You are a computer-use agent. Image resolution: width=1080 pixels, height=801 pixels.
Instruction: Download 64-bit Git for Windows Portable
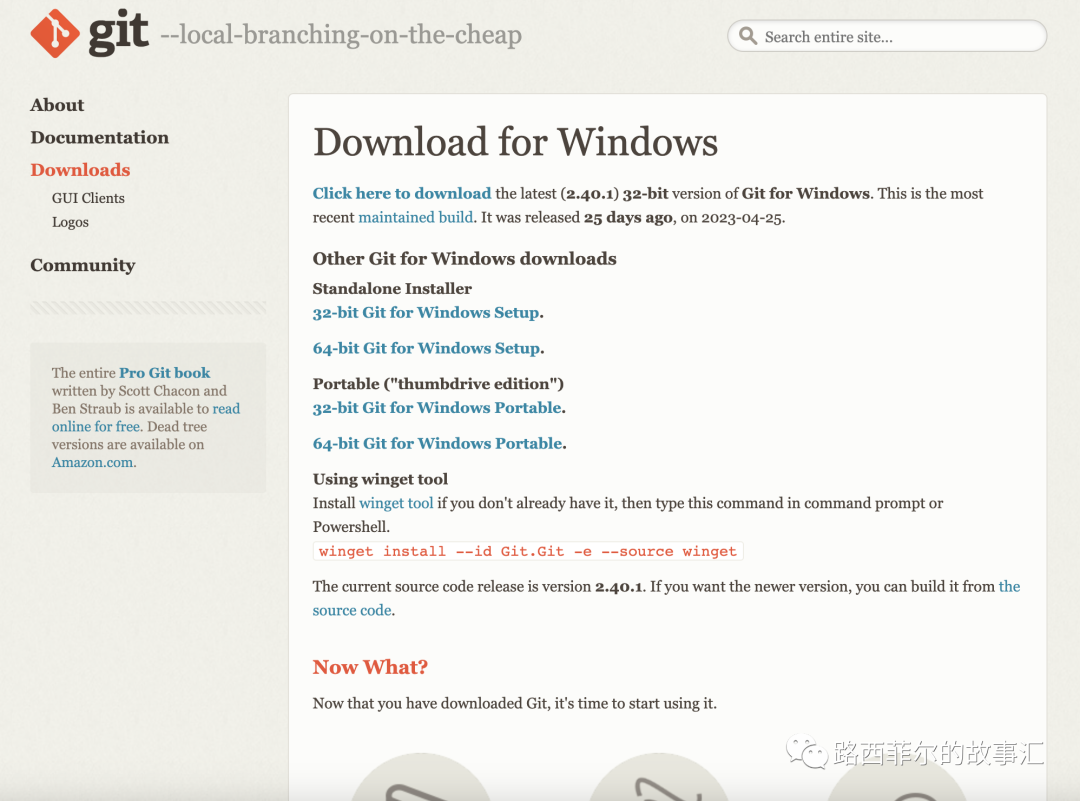point(437,444)
